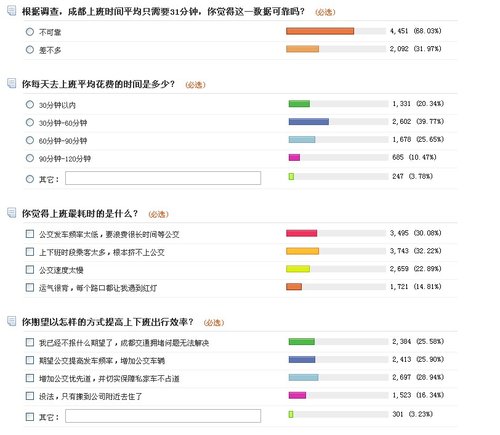Choose the 30分钟以内 radio option
The height and width of the screenshot is (435, 500).
30,105
